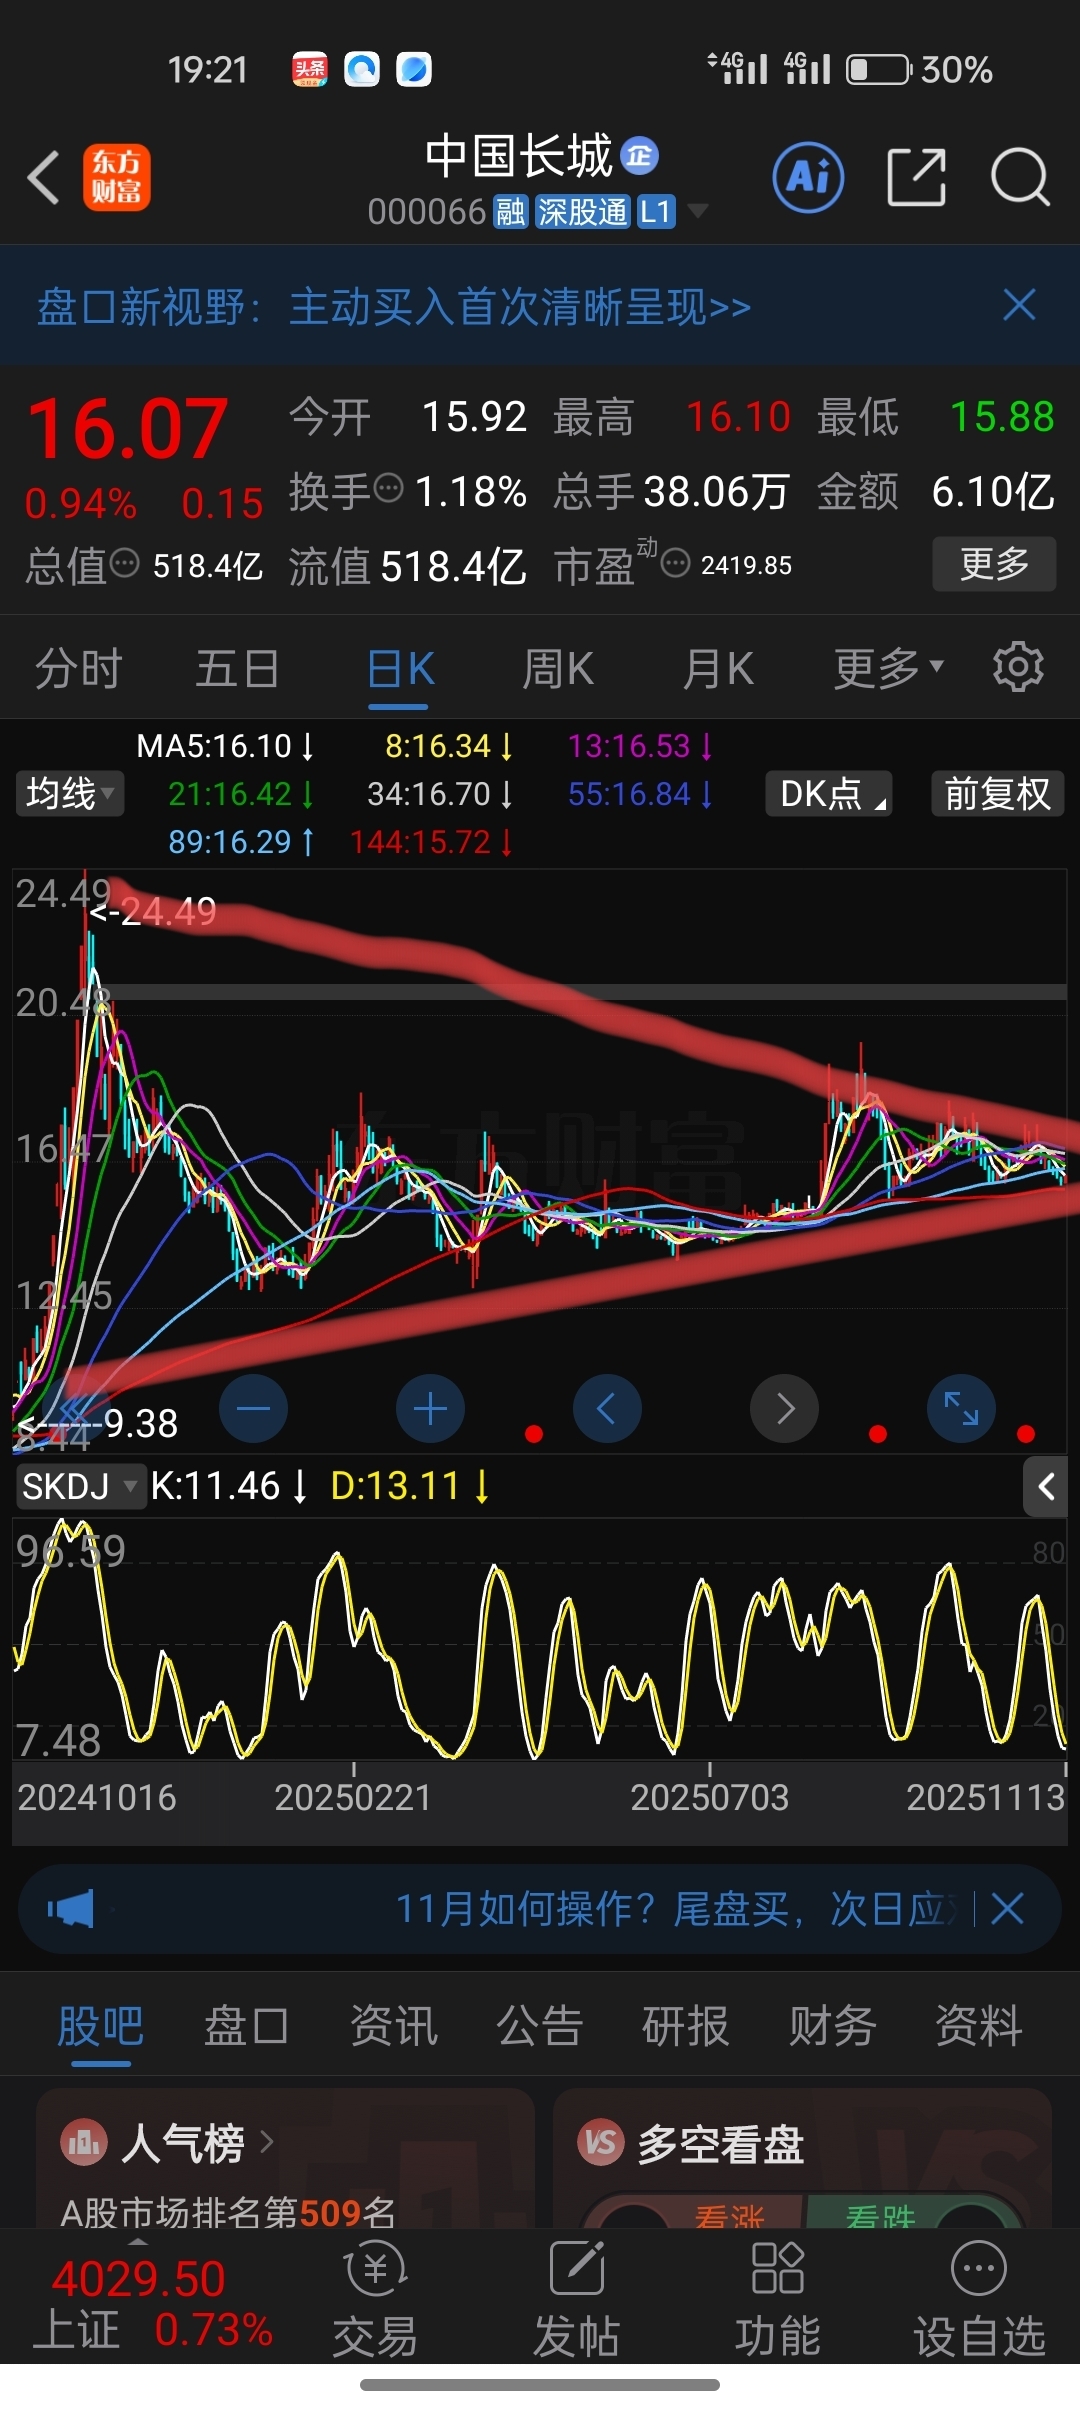Screen dimensions: 1080x2412
Task: Tap the 看涨 bullish button
Action: [728, 2218]
